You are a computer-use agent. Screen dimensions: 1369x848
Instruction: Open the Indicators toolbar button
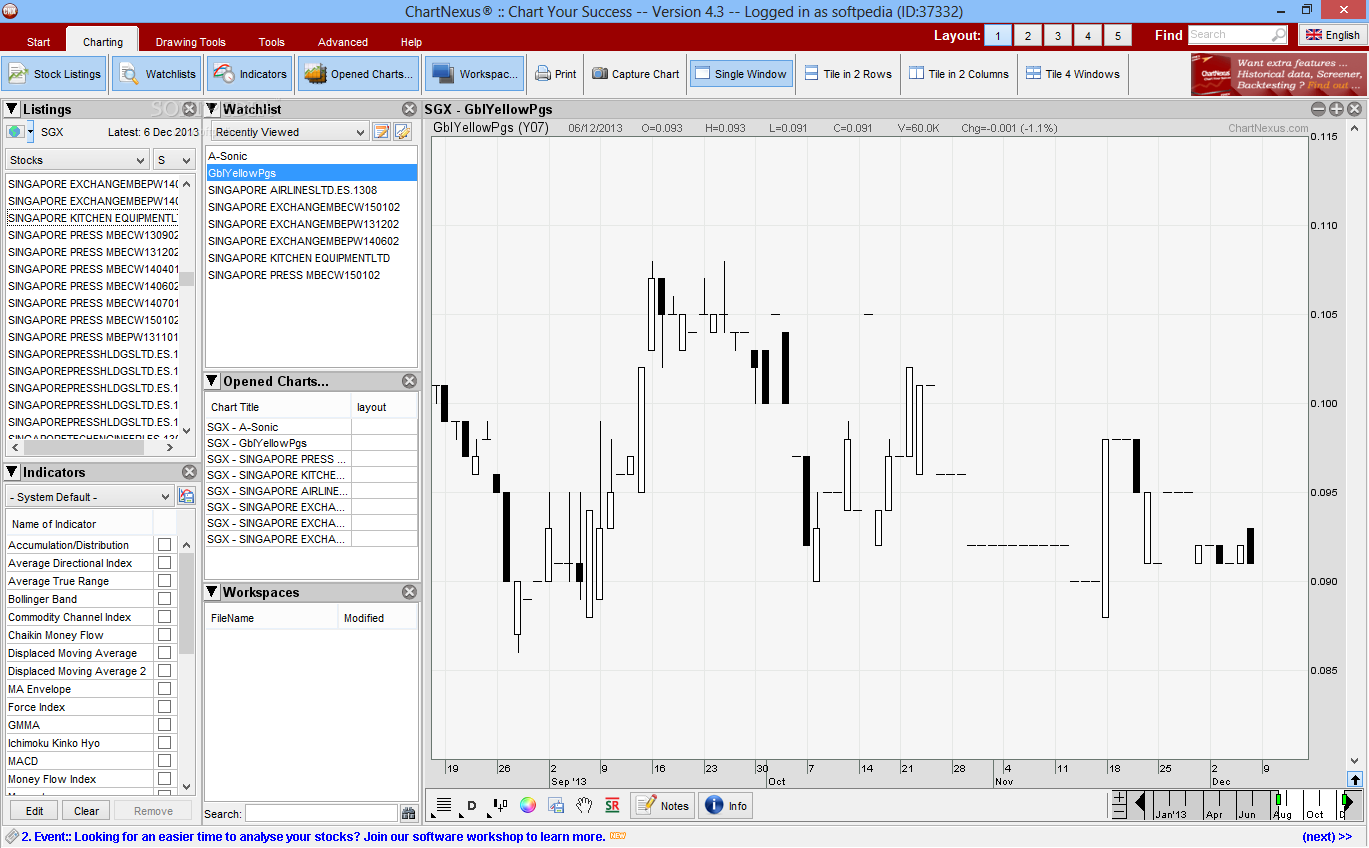pyautogui.click(x=251, y=74)
